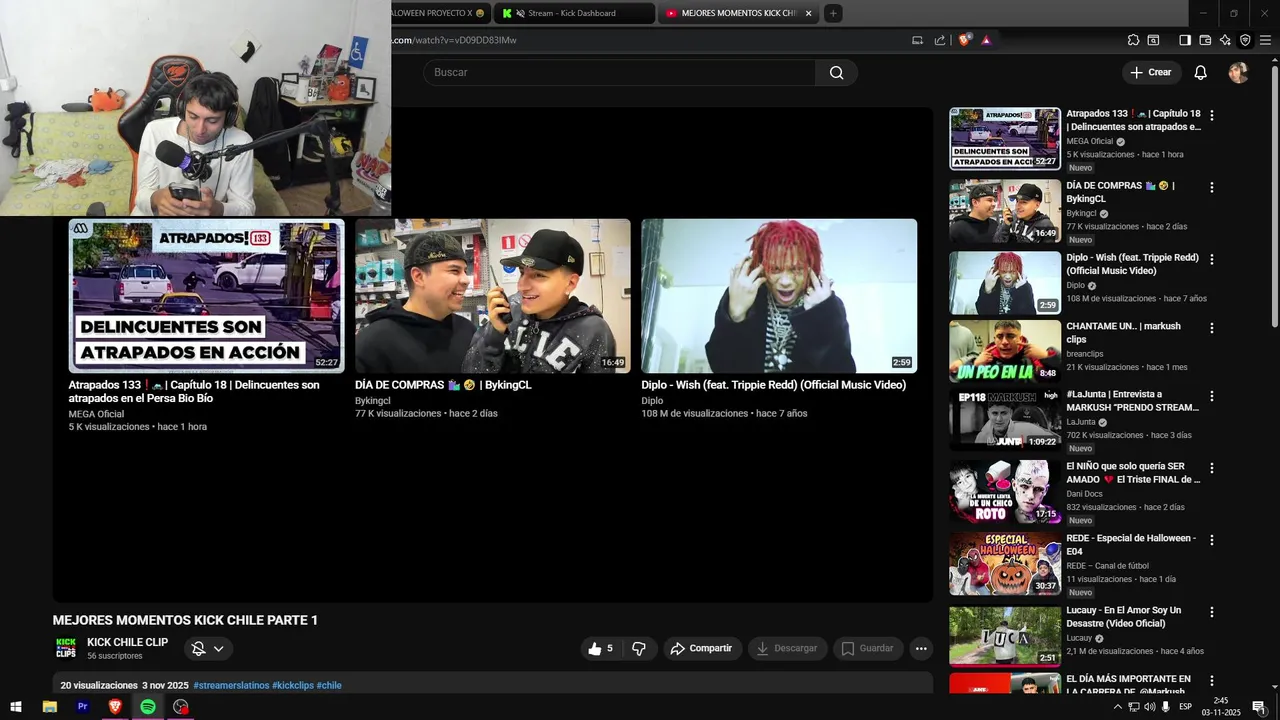Image resolution: width=1280 pixels, height=720 pixels.
Task: Click the Brave Rewards triangle icon
Action: 986,40
